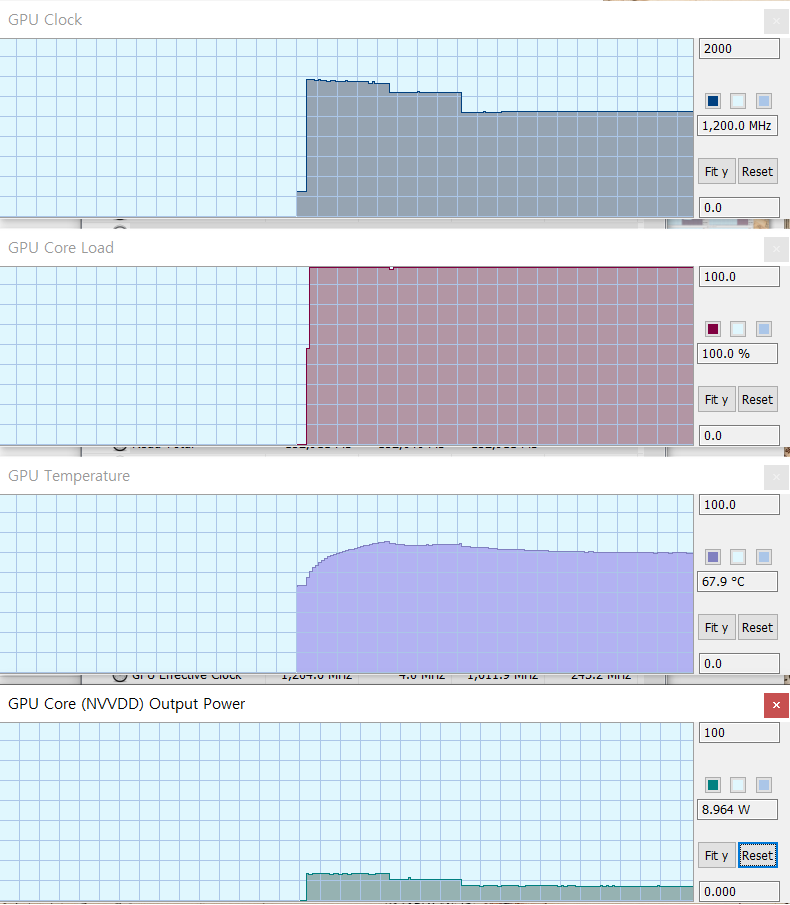Click the 100.0 % current load value
The width and height of the screenshot is (790, 905).
tap(737, 353)
